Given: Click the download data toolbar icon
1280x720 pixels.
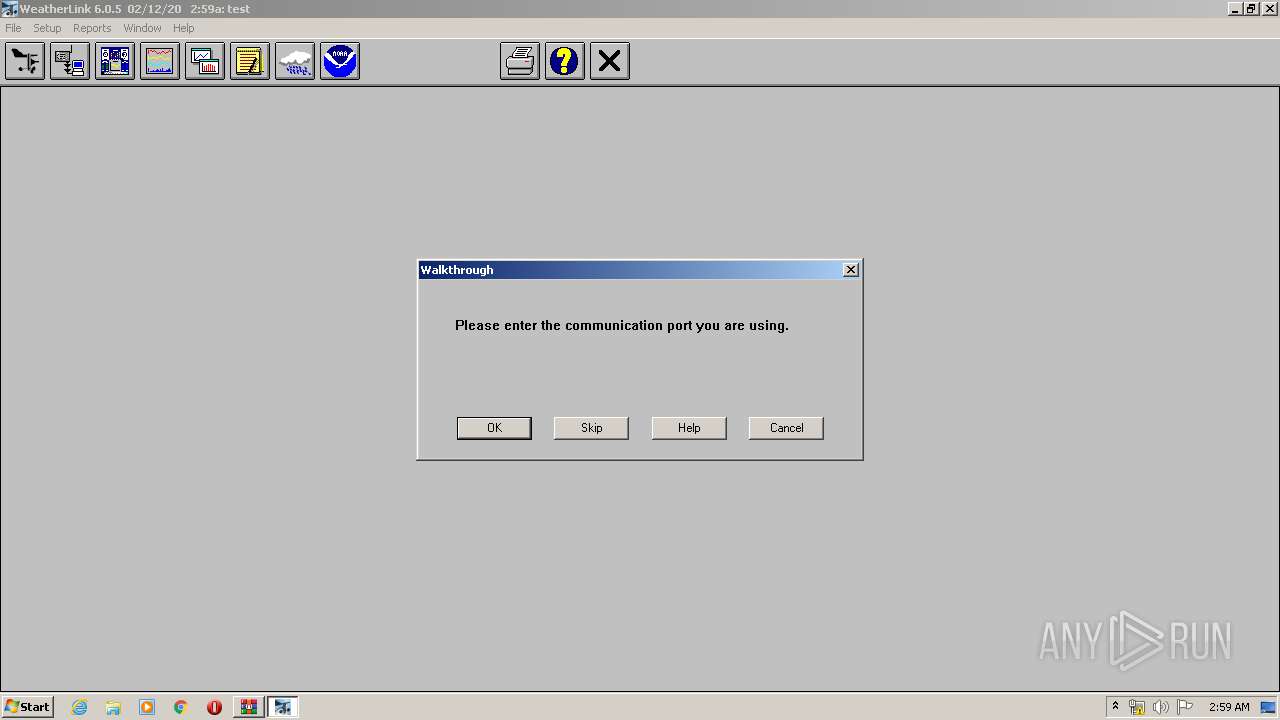Looking at the screenshot, I should point(70,61).
